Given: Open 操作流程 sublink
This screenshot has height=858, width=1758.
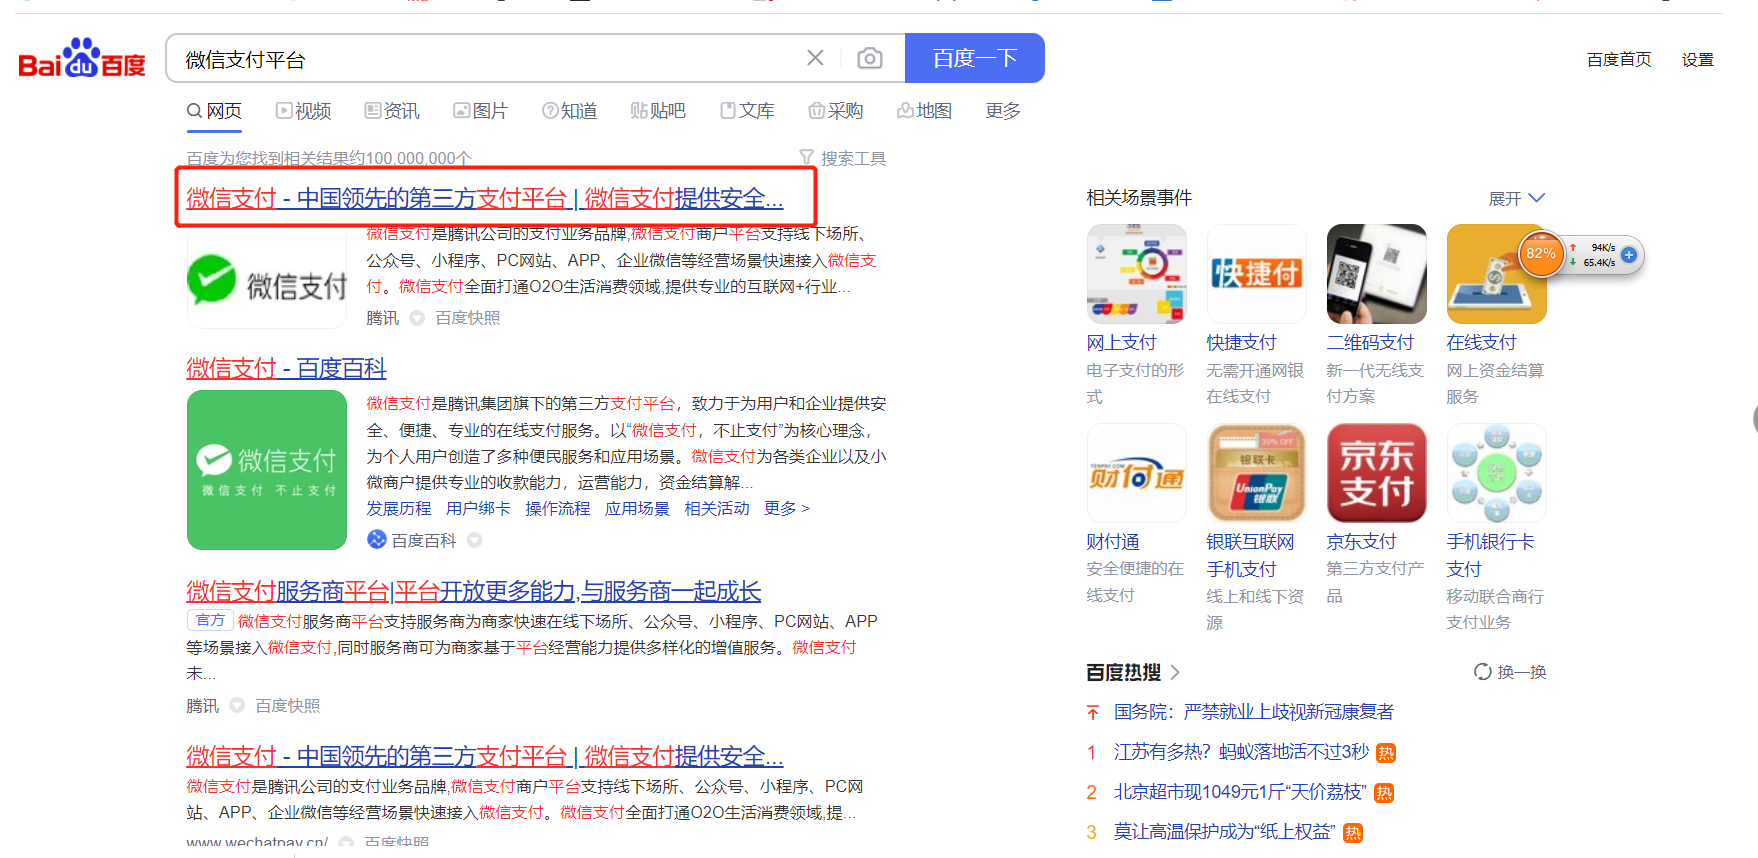Looking at the screenshot, I should pyautogui.click(x=558, y=509).
